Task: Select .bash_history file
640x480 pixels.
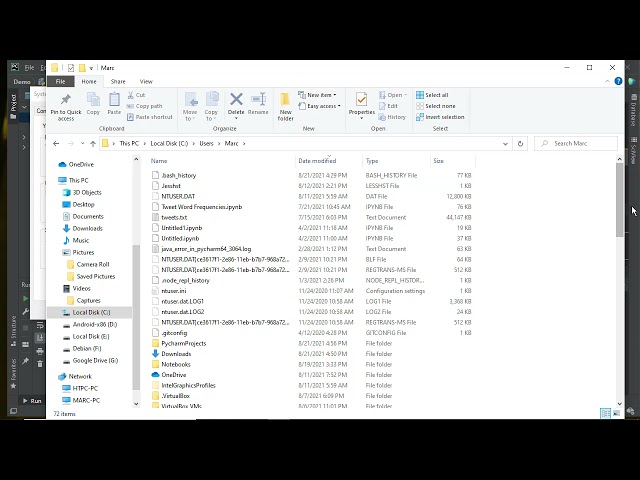Action: [x=178, y=176]
